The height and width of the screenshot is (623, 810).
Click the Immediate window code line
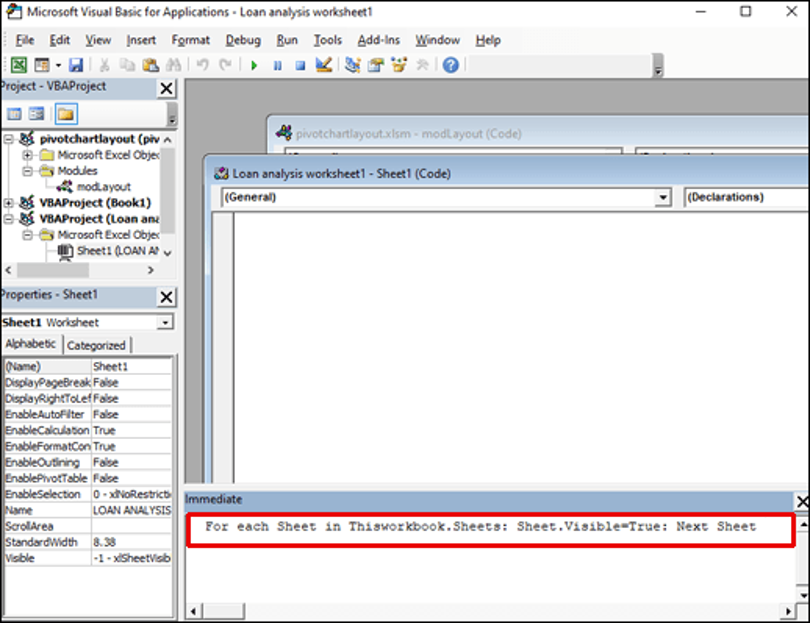480,526
